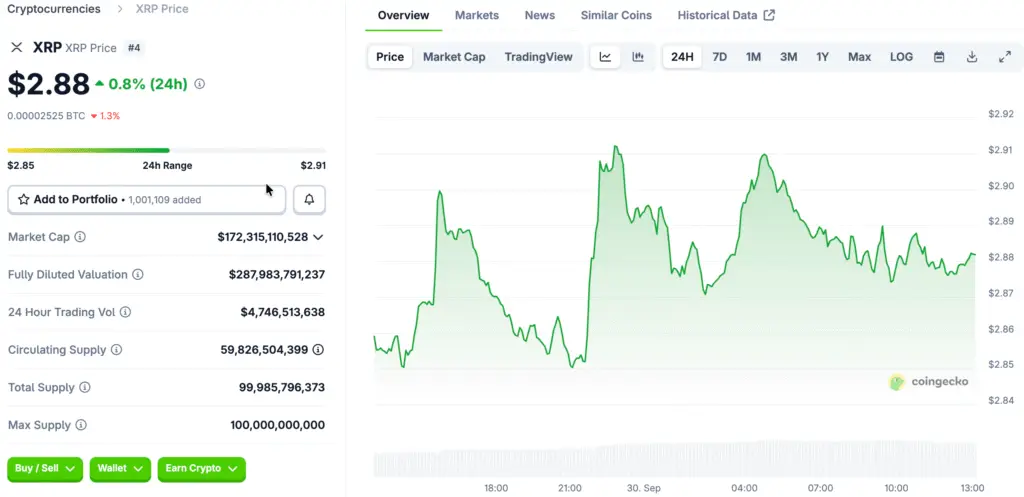
Task: Click the price alert bell icon
Action: point(310,199)
